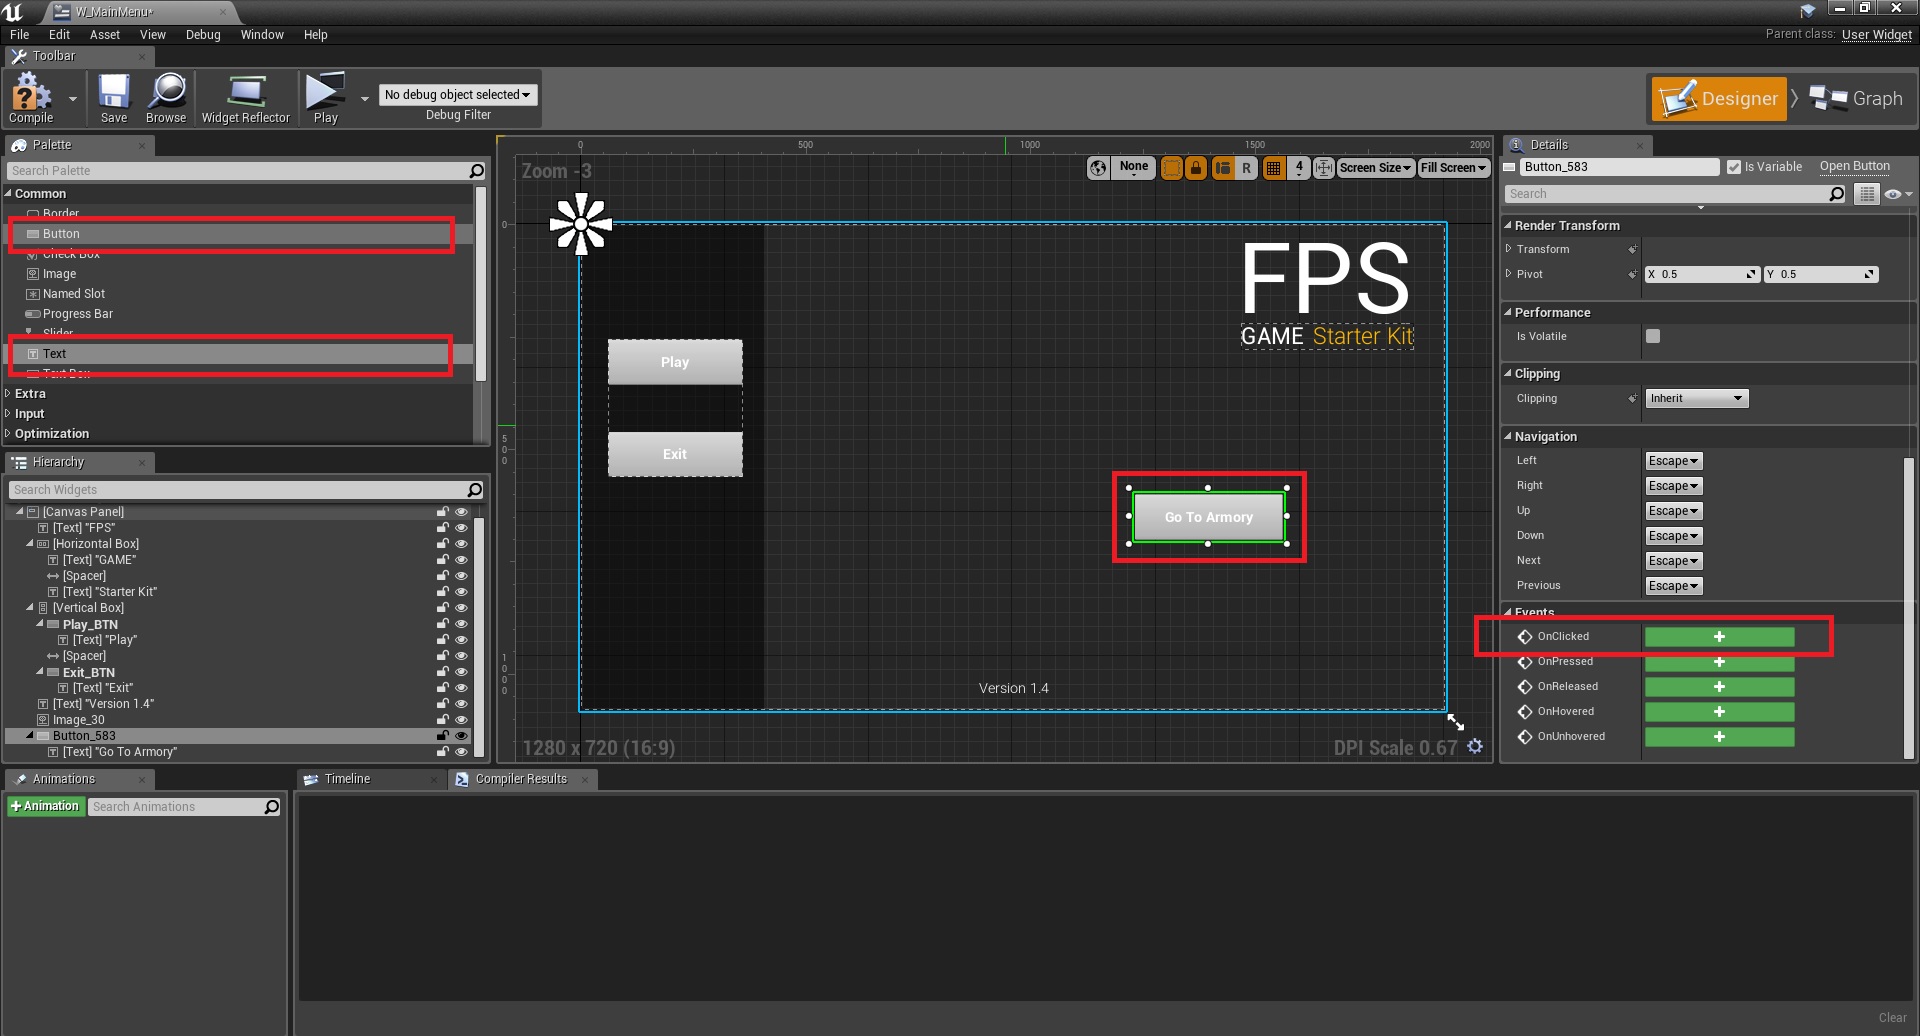Click the Compile toolbar icon
1920x1036 pixels.
pyautogui.click(x=31, y=99)
